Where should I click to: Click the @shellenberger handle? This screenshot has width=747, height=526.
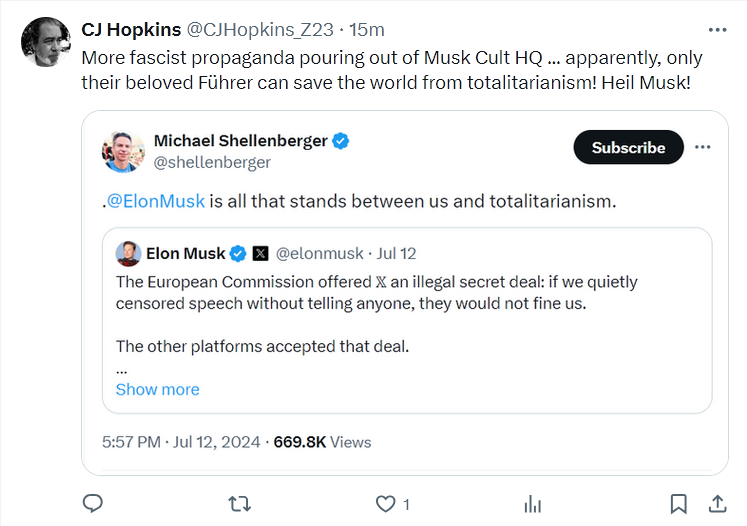tap(212, 162)
